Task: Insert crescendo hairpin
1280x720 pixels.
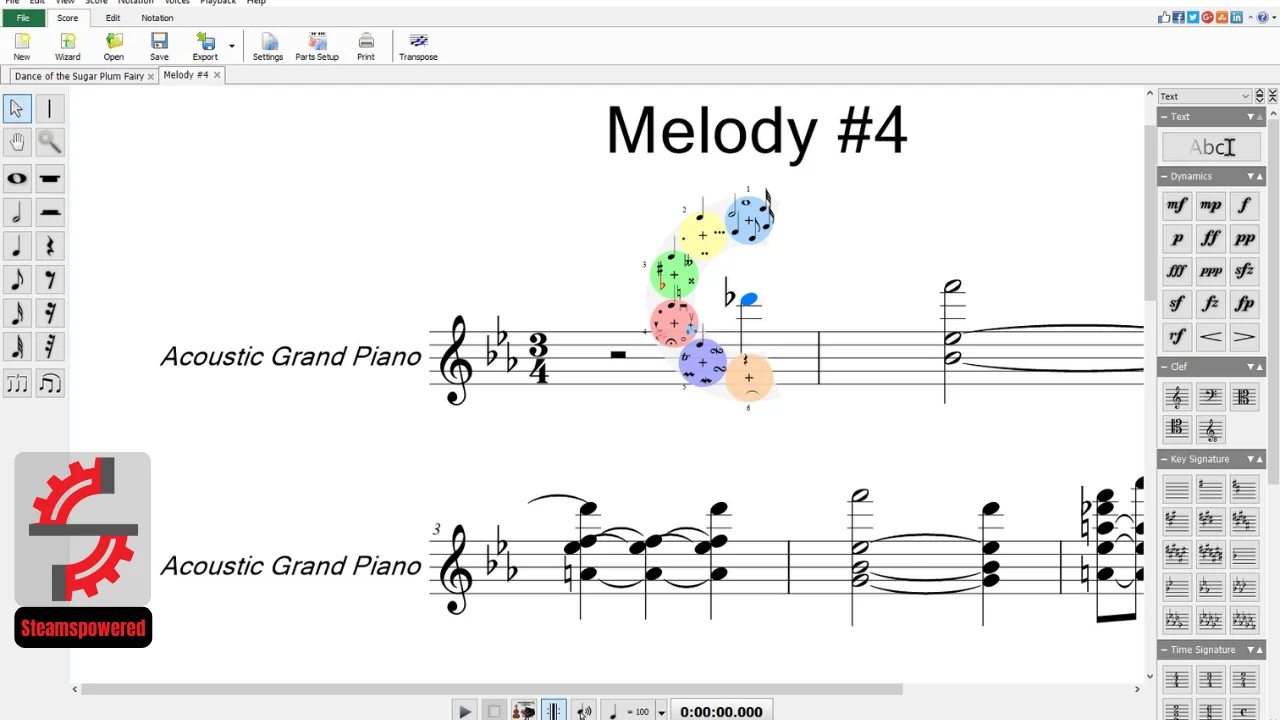Action: [1211, 337]
